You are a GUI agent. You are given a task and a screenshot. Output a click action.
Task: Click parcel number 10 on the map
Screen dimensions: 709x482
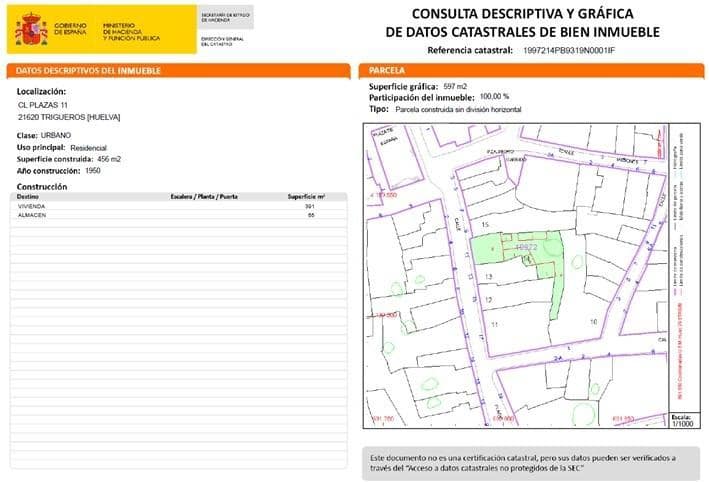(593, 322)
